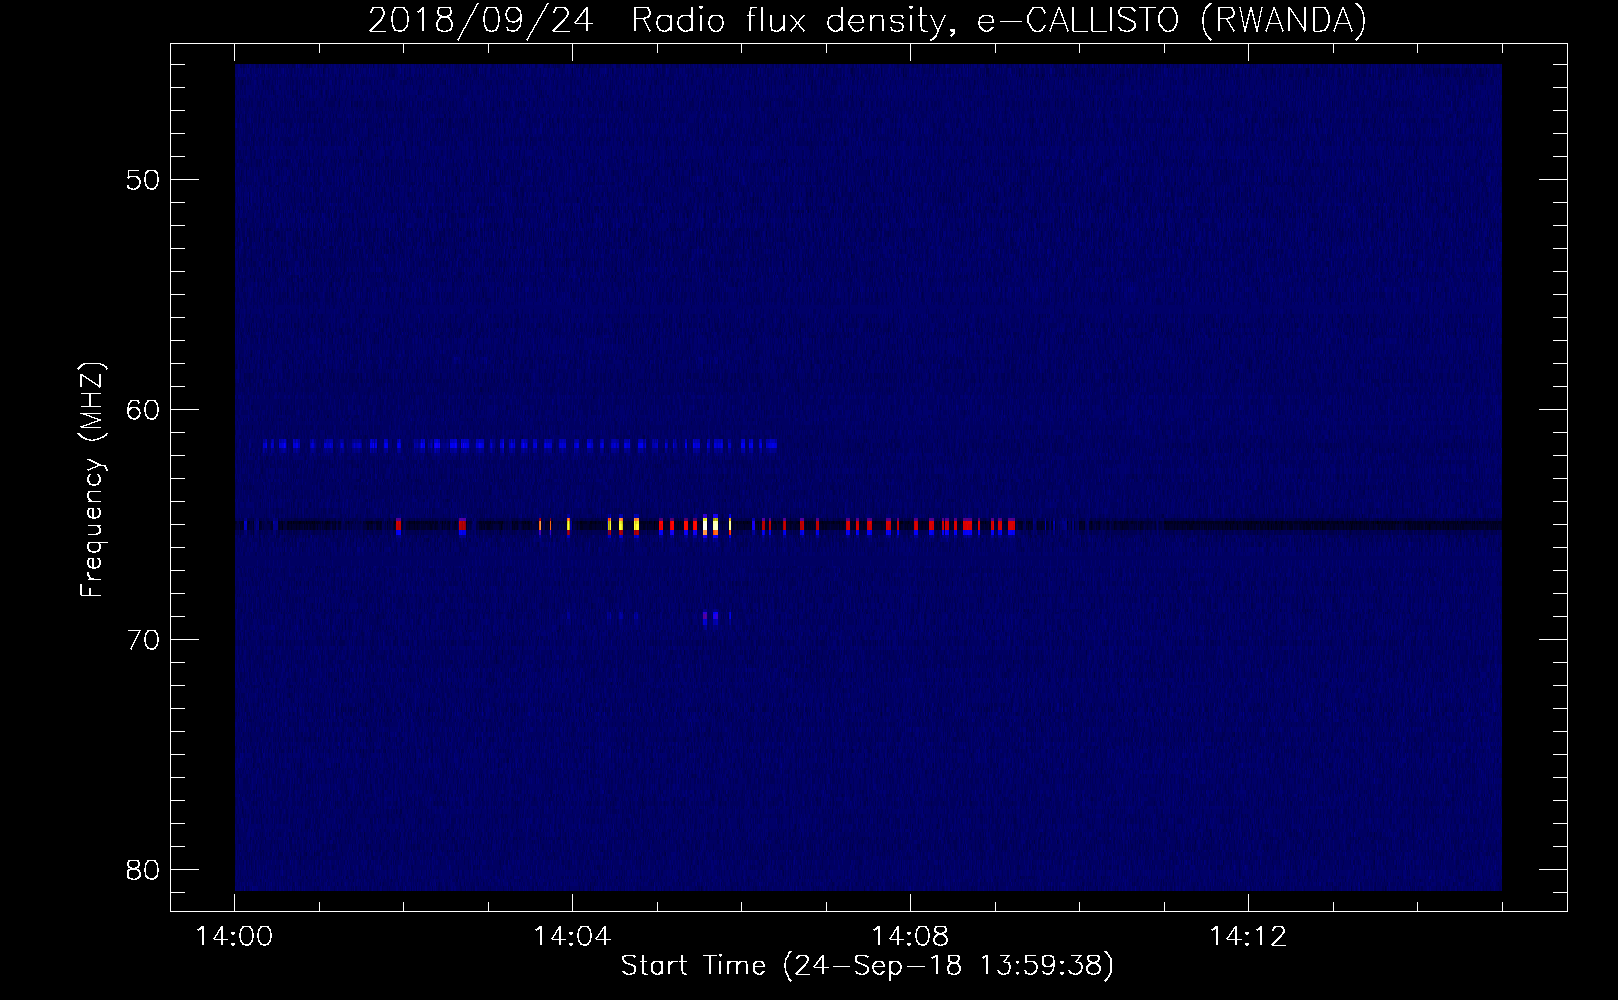Screen dimensions: 1618x1000
Task: Click the 14:12 time tick label
Action: point(1248,937)
